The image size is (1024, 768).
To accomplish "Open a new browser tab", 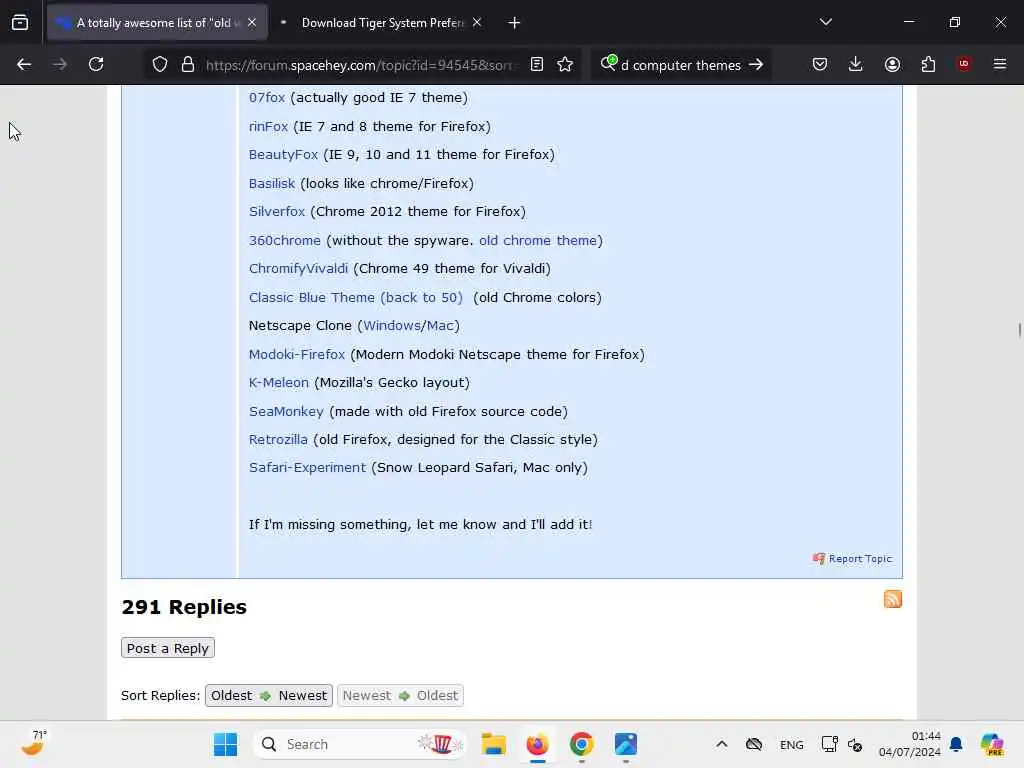I will coord(515,23).
